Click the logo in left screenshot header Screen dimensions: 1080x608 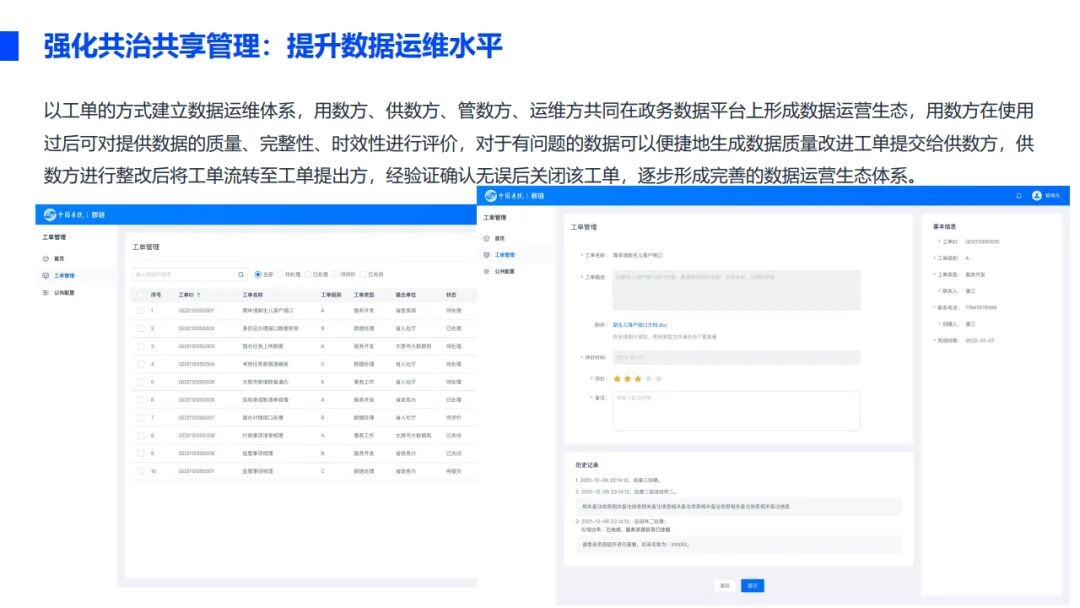click(50, 215)
